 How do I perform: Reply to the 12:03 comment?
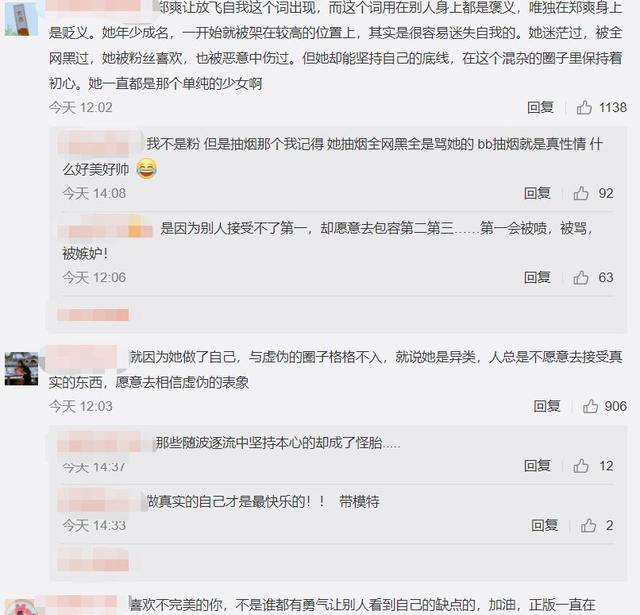click(x=547, y=406)
